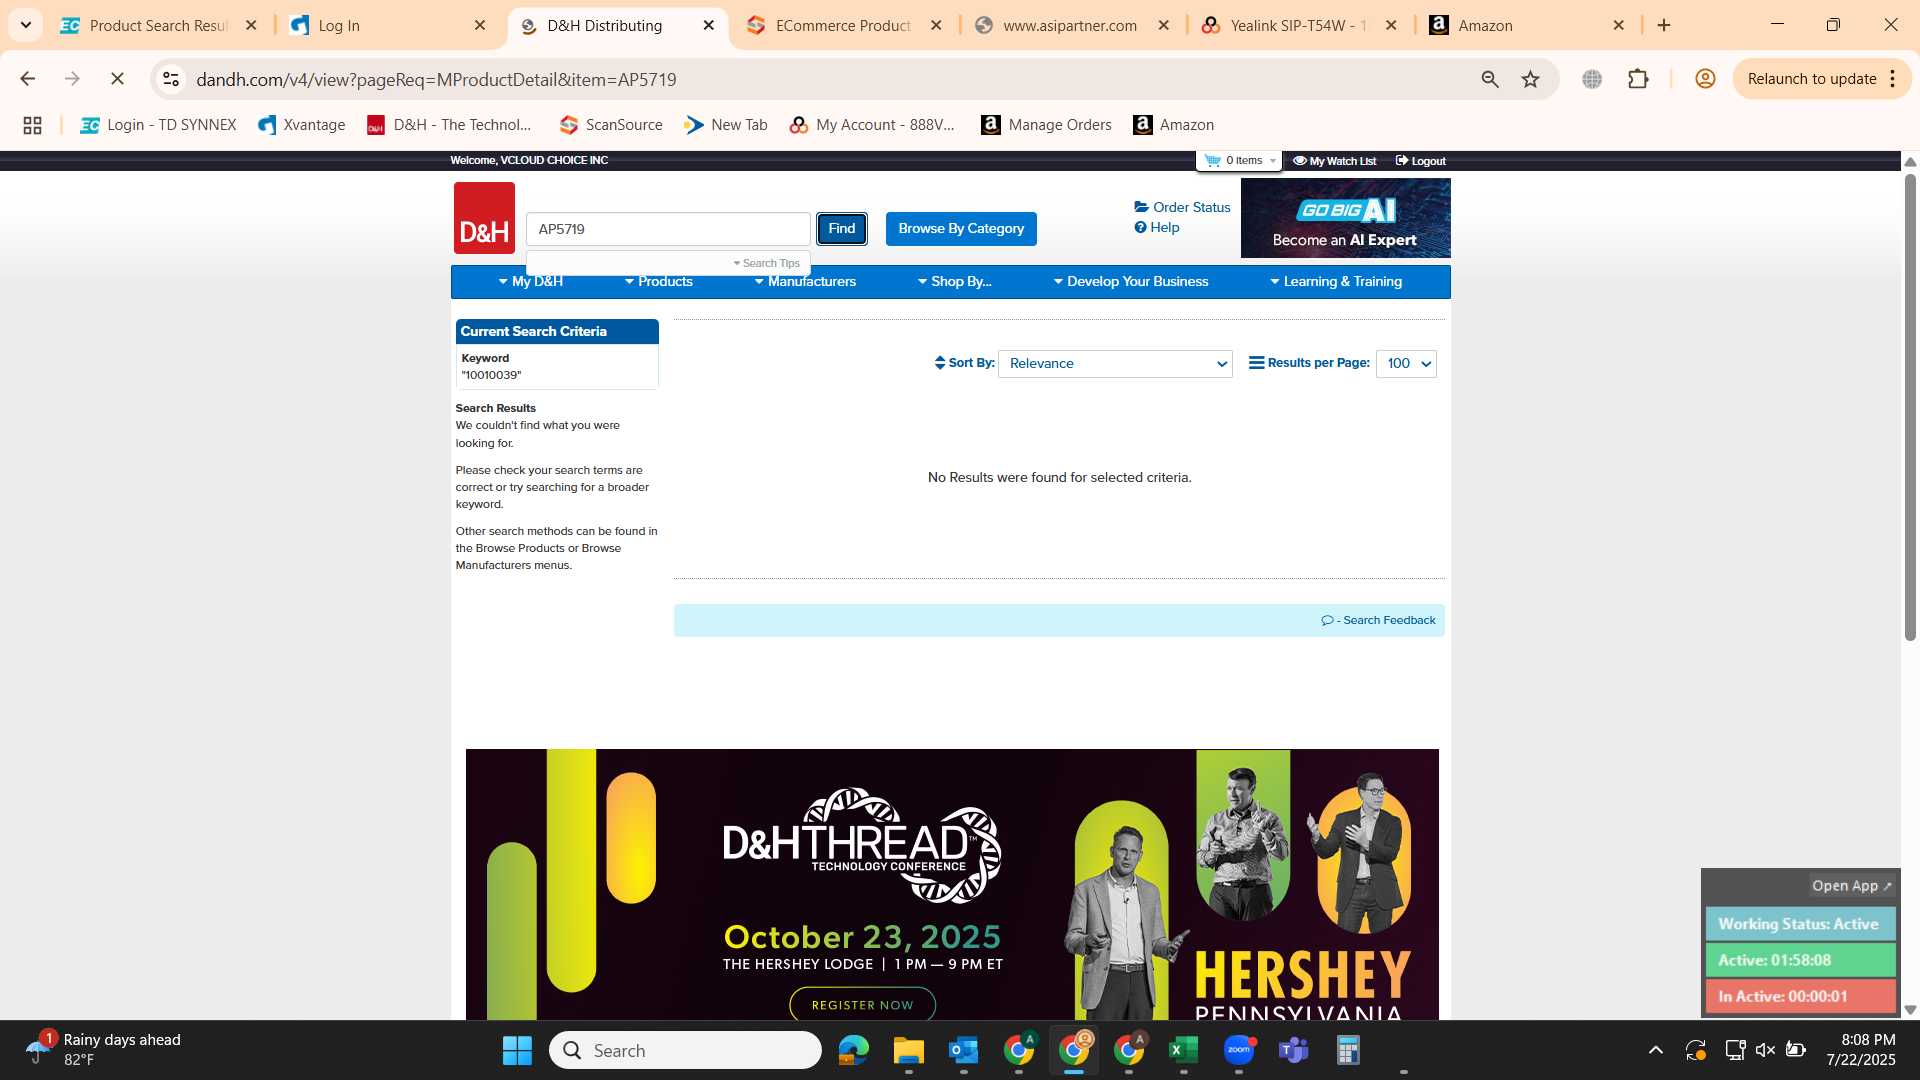Click Logout link
This screenshot has height=1080, width=1920.
[1421, 161]
